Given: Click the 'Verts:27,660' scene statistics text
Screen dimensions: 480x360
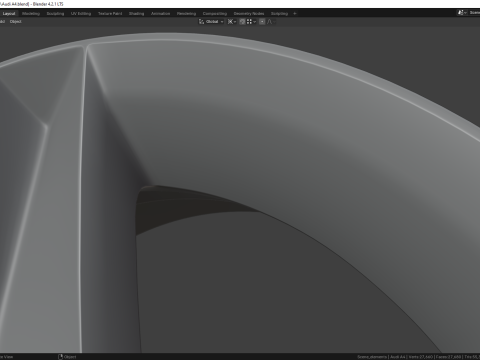Looking at the screenshot, I should [x=421, y=357].
